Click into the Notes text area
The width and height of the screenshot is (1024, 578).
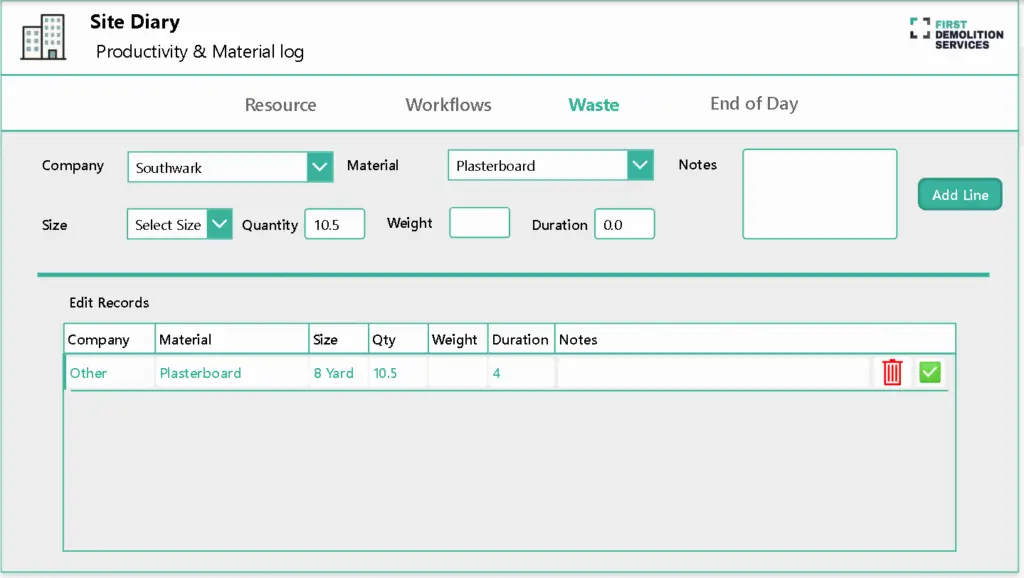pos(819,194)
